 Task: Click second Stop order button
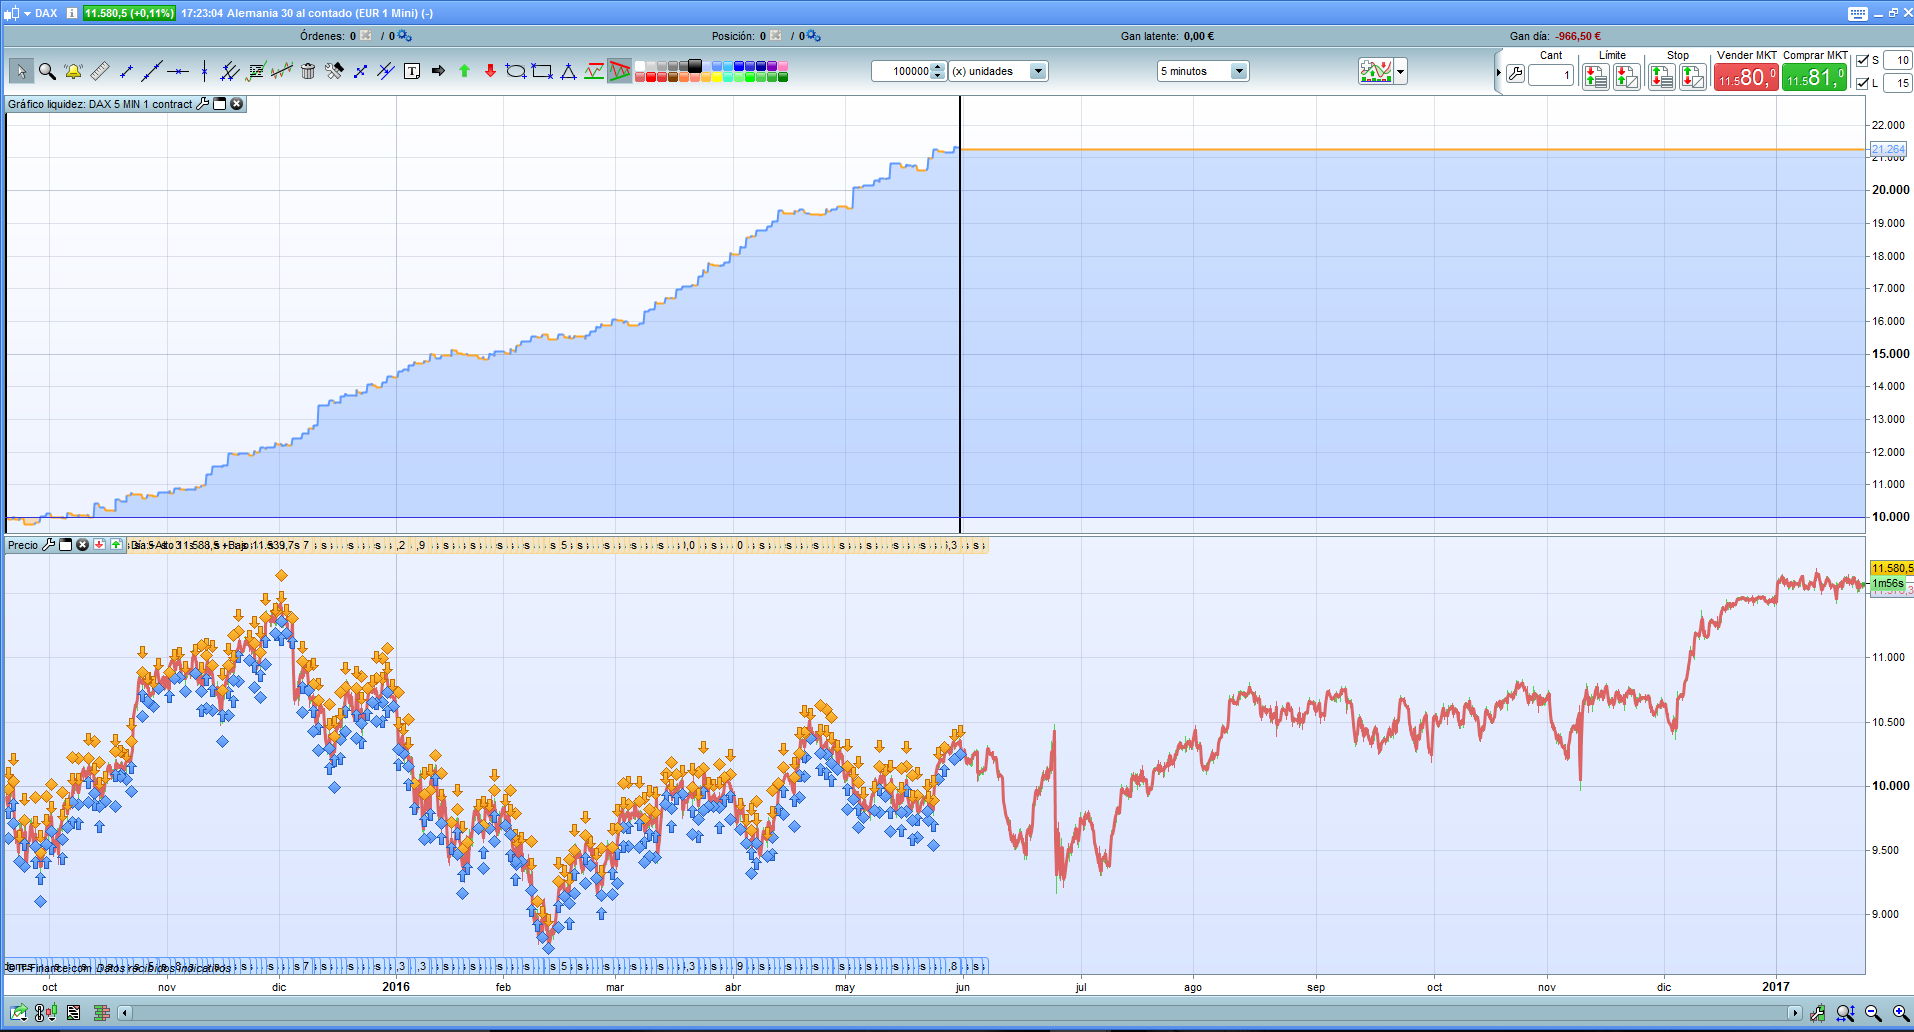[x=1693, y=76]
